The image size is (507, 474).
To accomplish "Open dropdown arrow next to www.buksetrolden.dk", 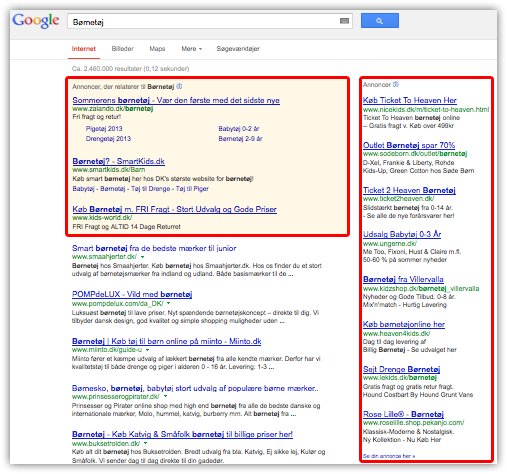I will 146,443.
